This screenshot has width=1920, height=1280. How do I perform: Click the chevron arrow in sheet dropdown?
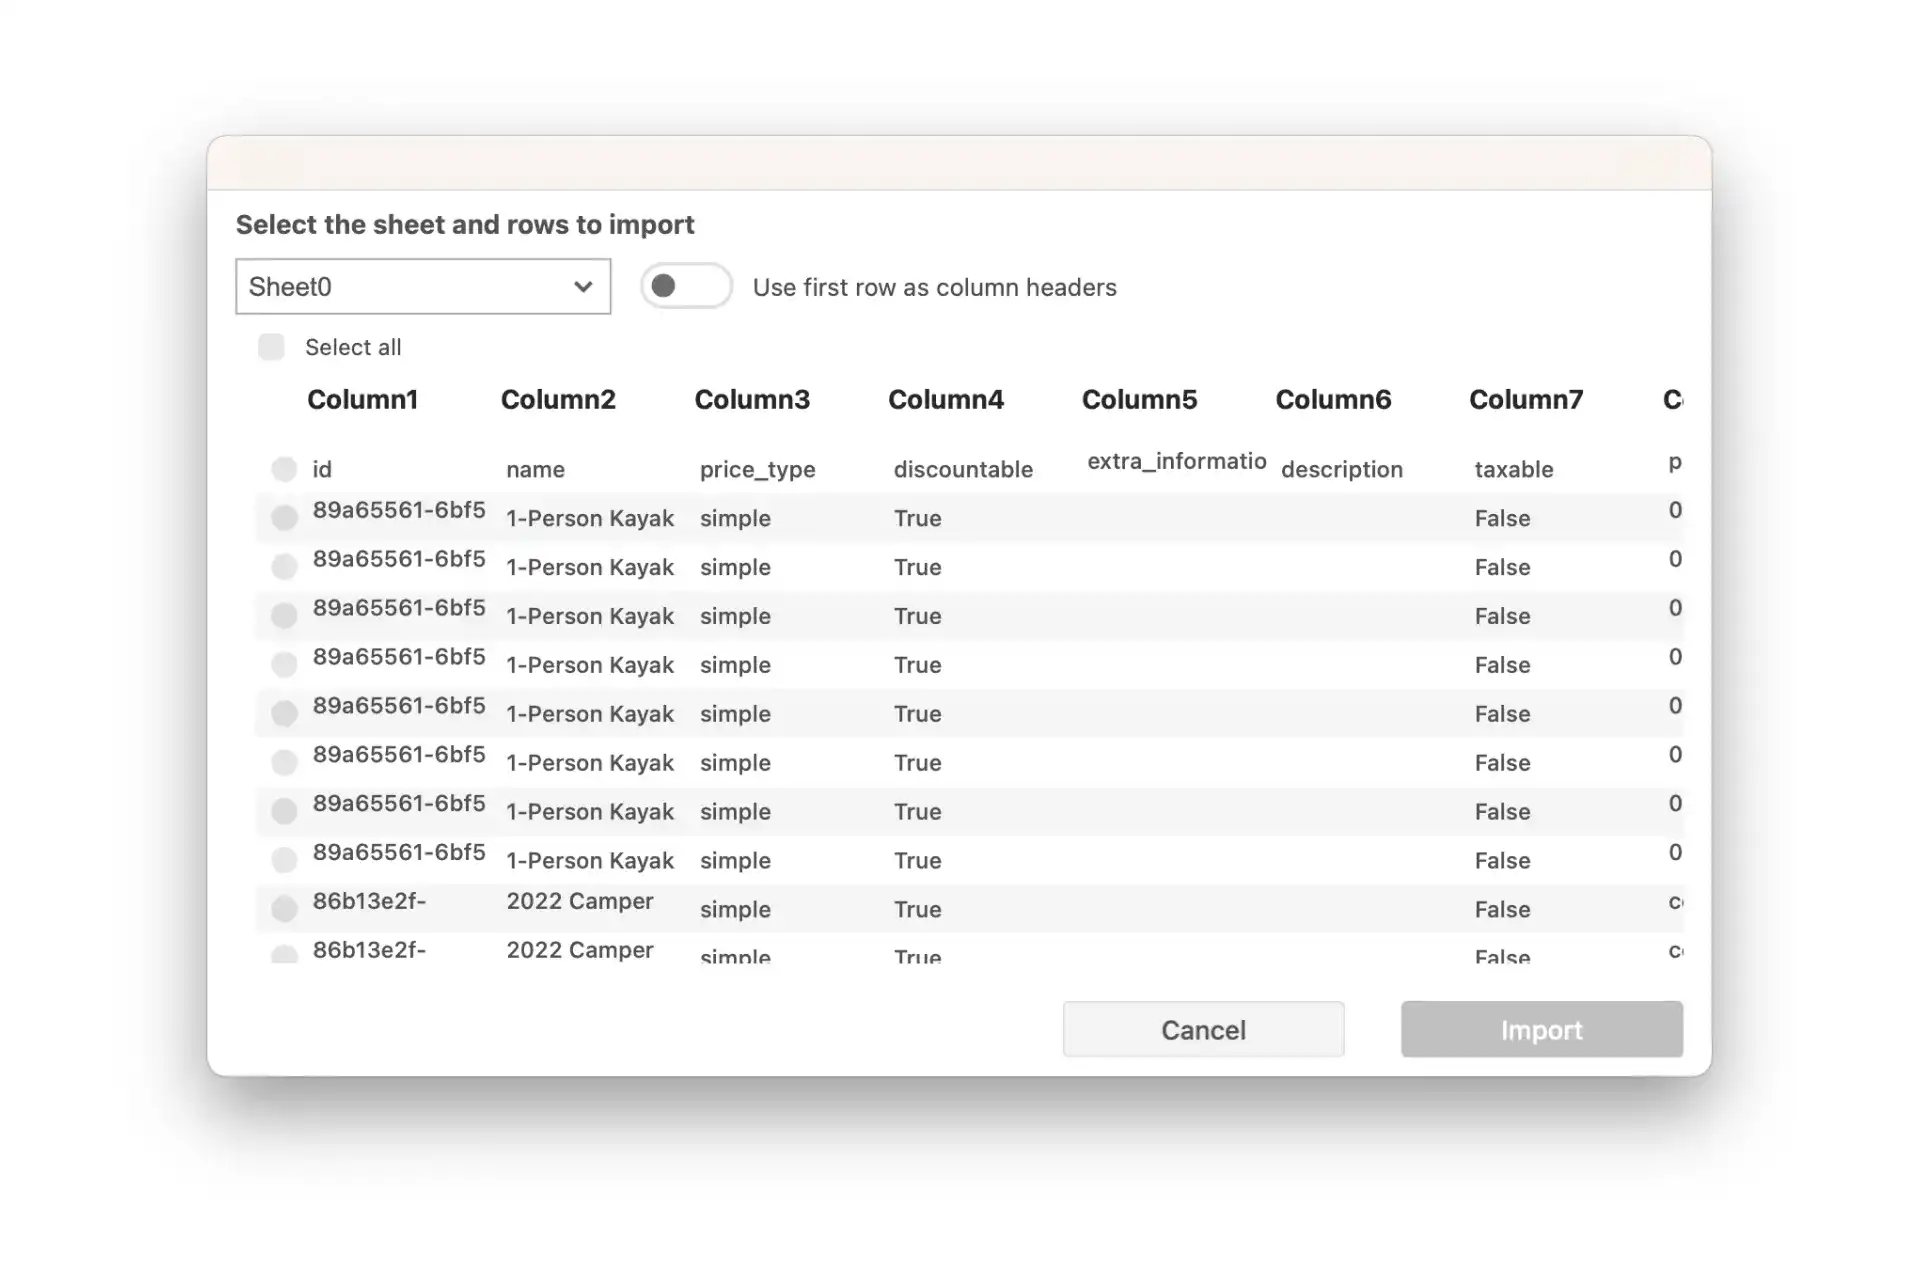[583, 287]
